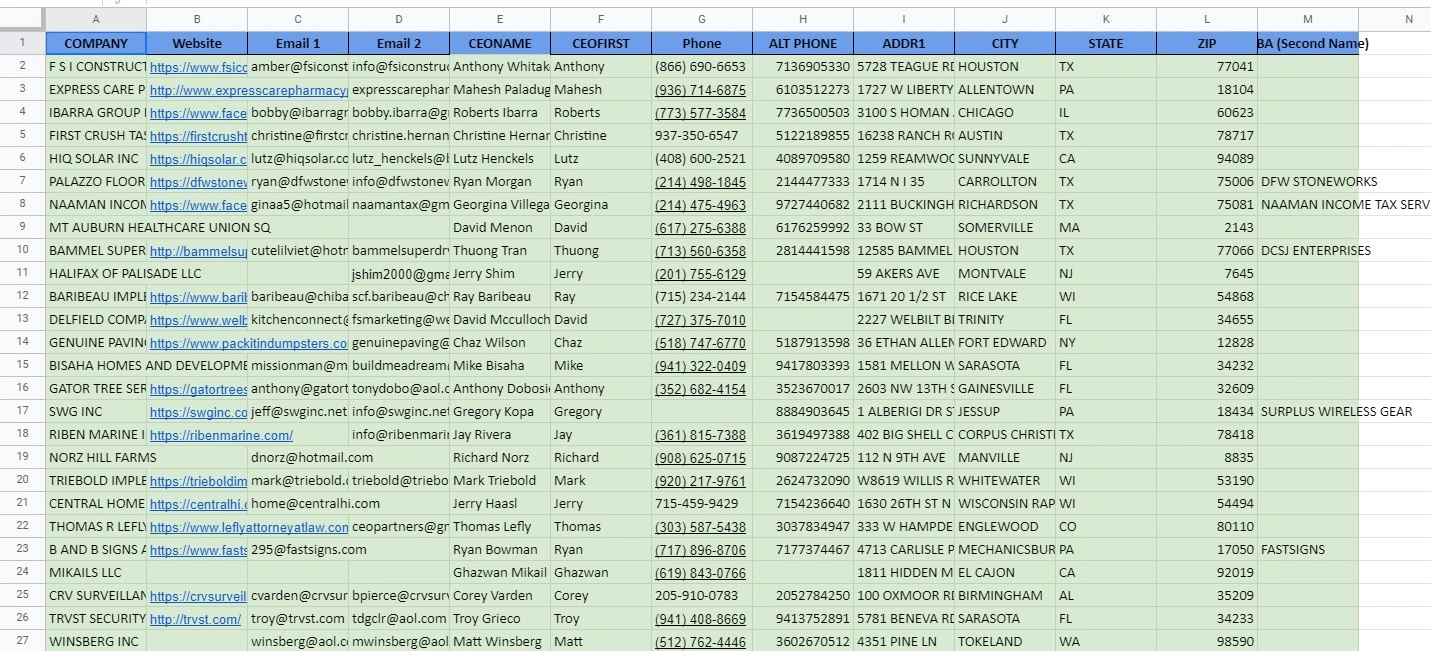Click the Email 1 header cell
Screen dimensions: 1431x651
point(298,43)
